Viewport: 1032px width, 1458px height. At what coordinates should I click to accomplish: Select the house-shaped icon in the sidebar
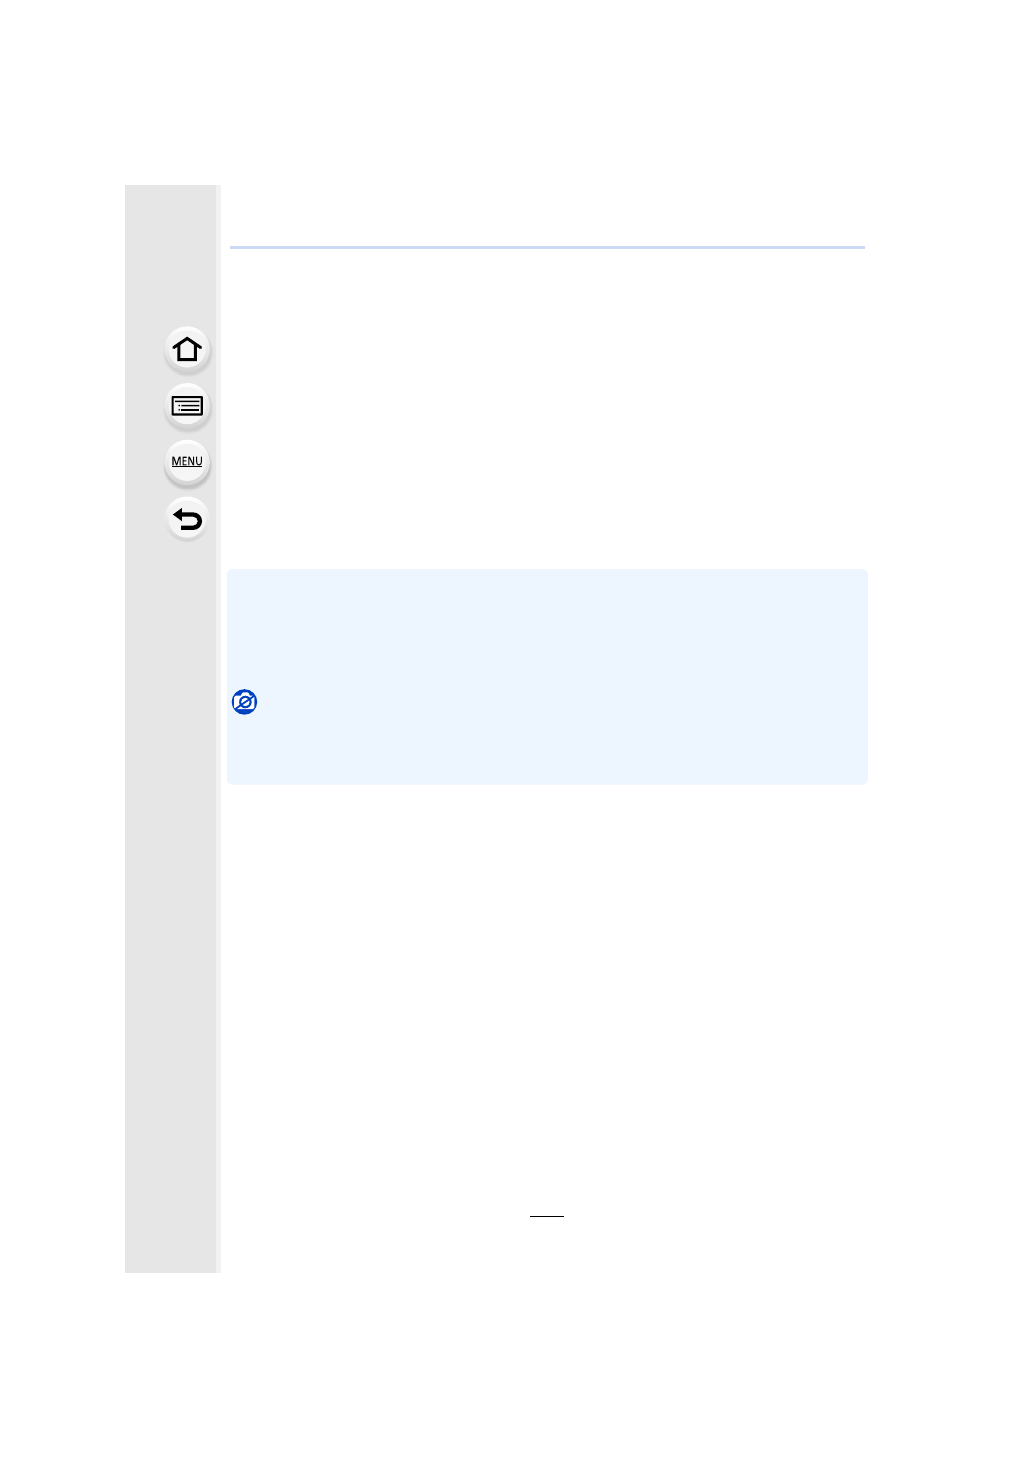pyautogui.click(x=187, y=350)
